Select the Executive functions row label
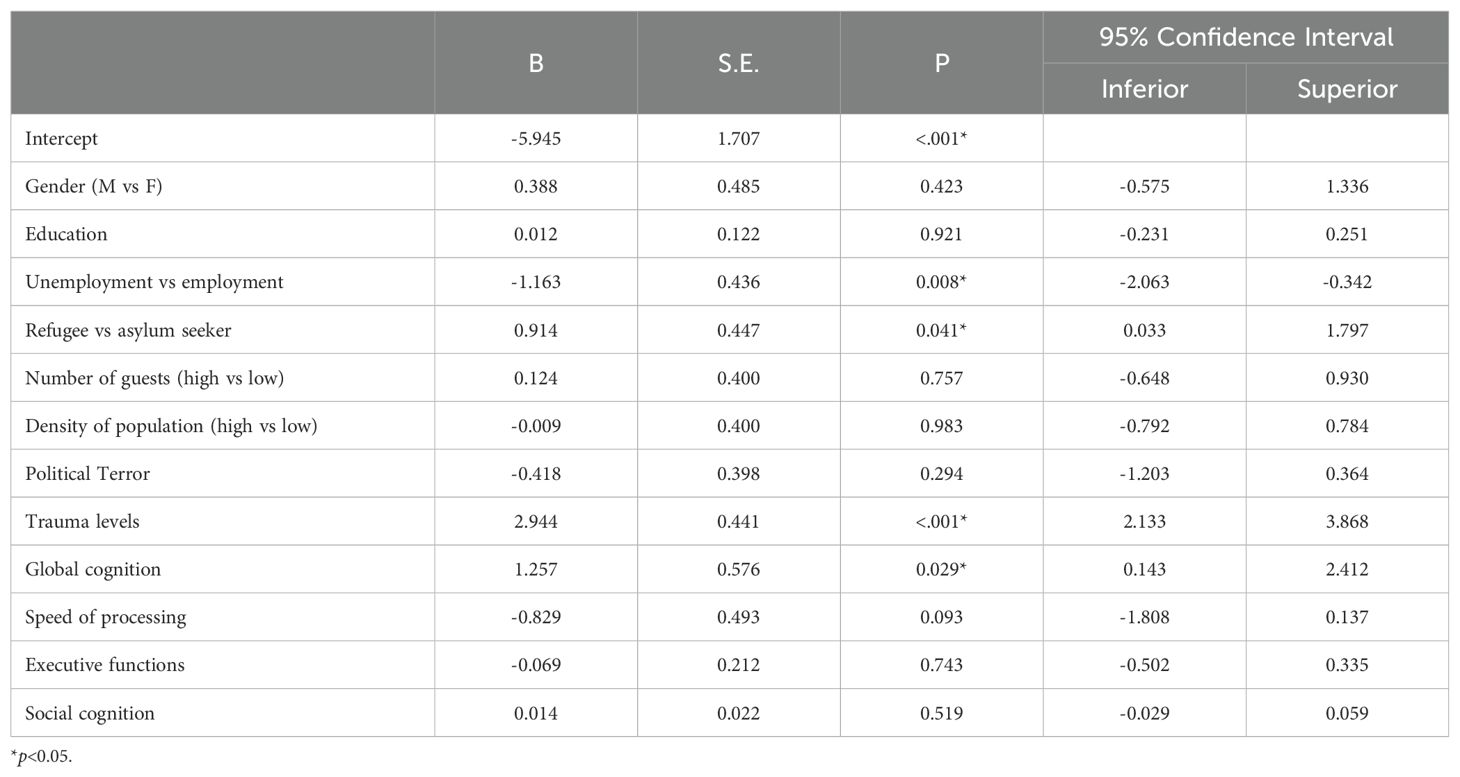The width and height of the screenshot is (1460, 777). pyautogui.click(x=105, y=665)
